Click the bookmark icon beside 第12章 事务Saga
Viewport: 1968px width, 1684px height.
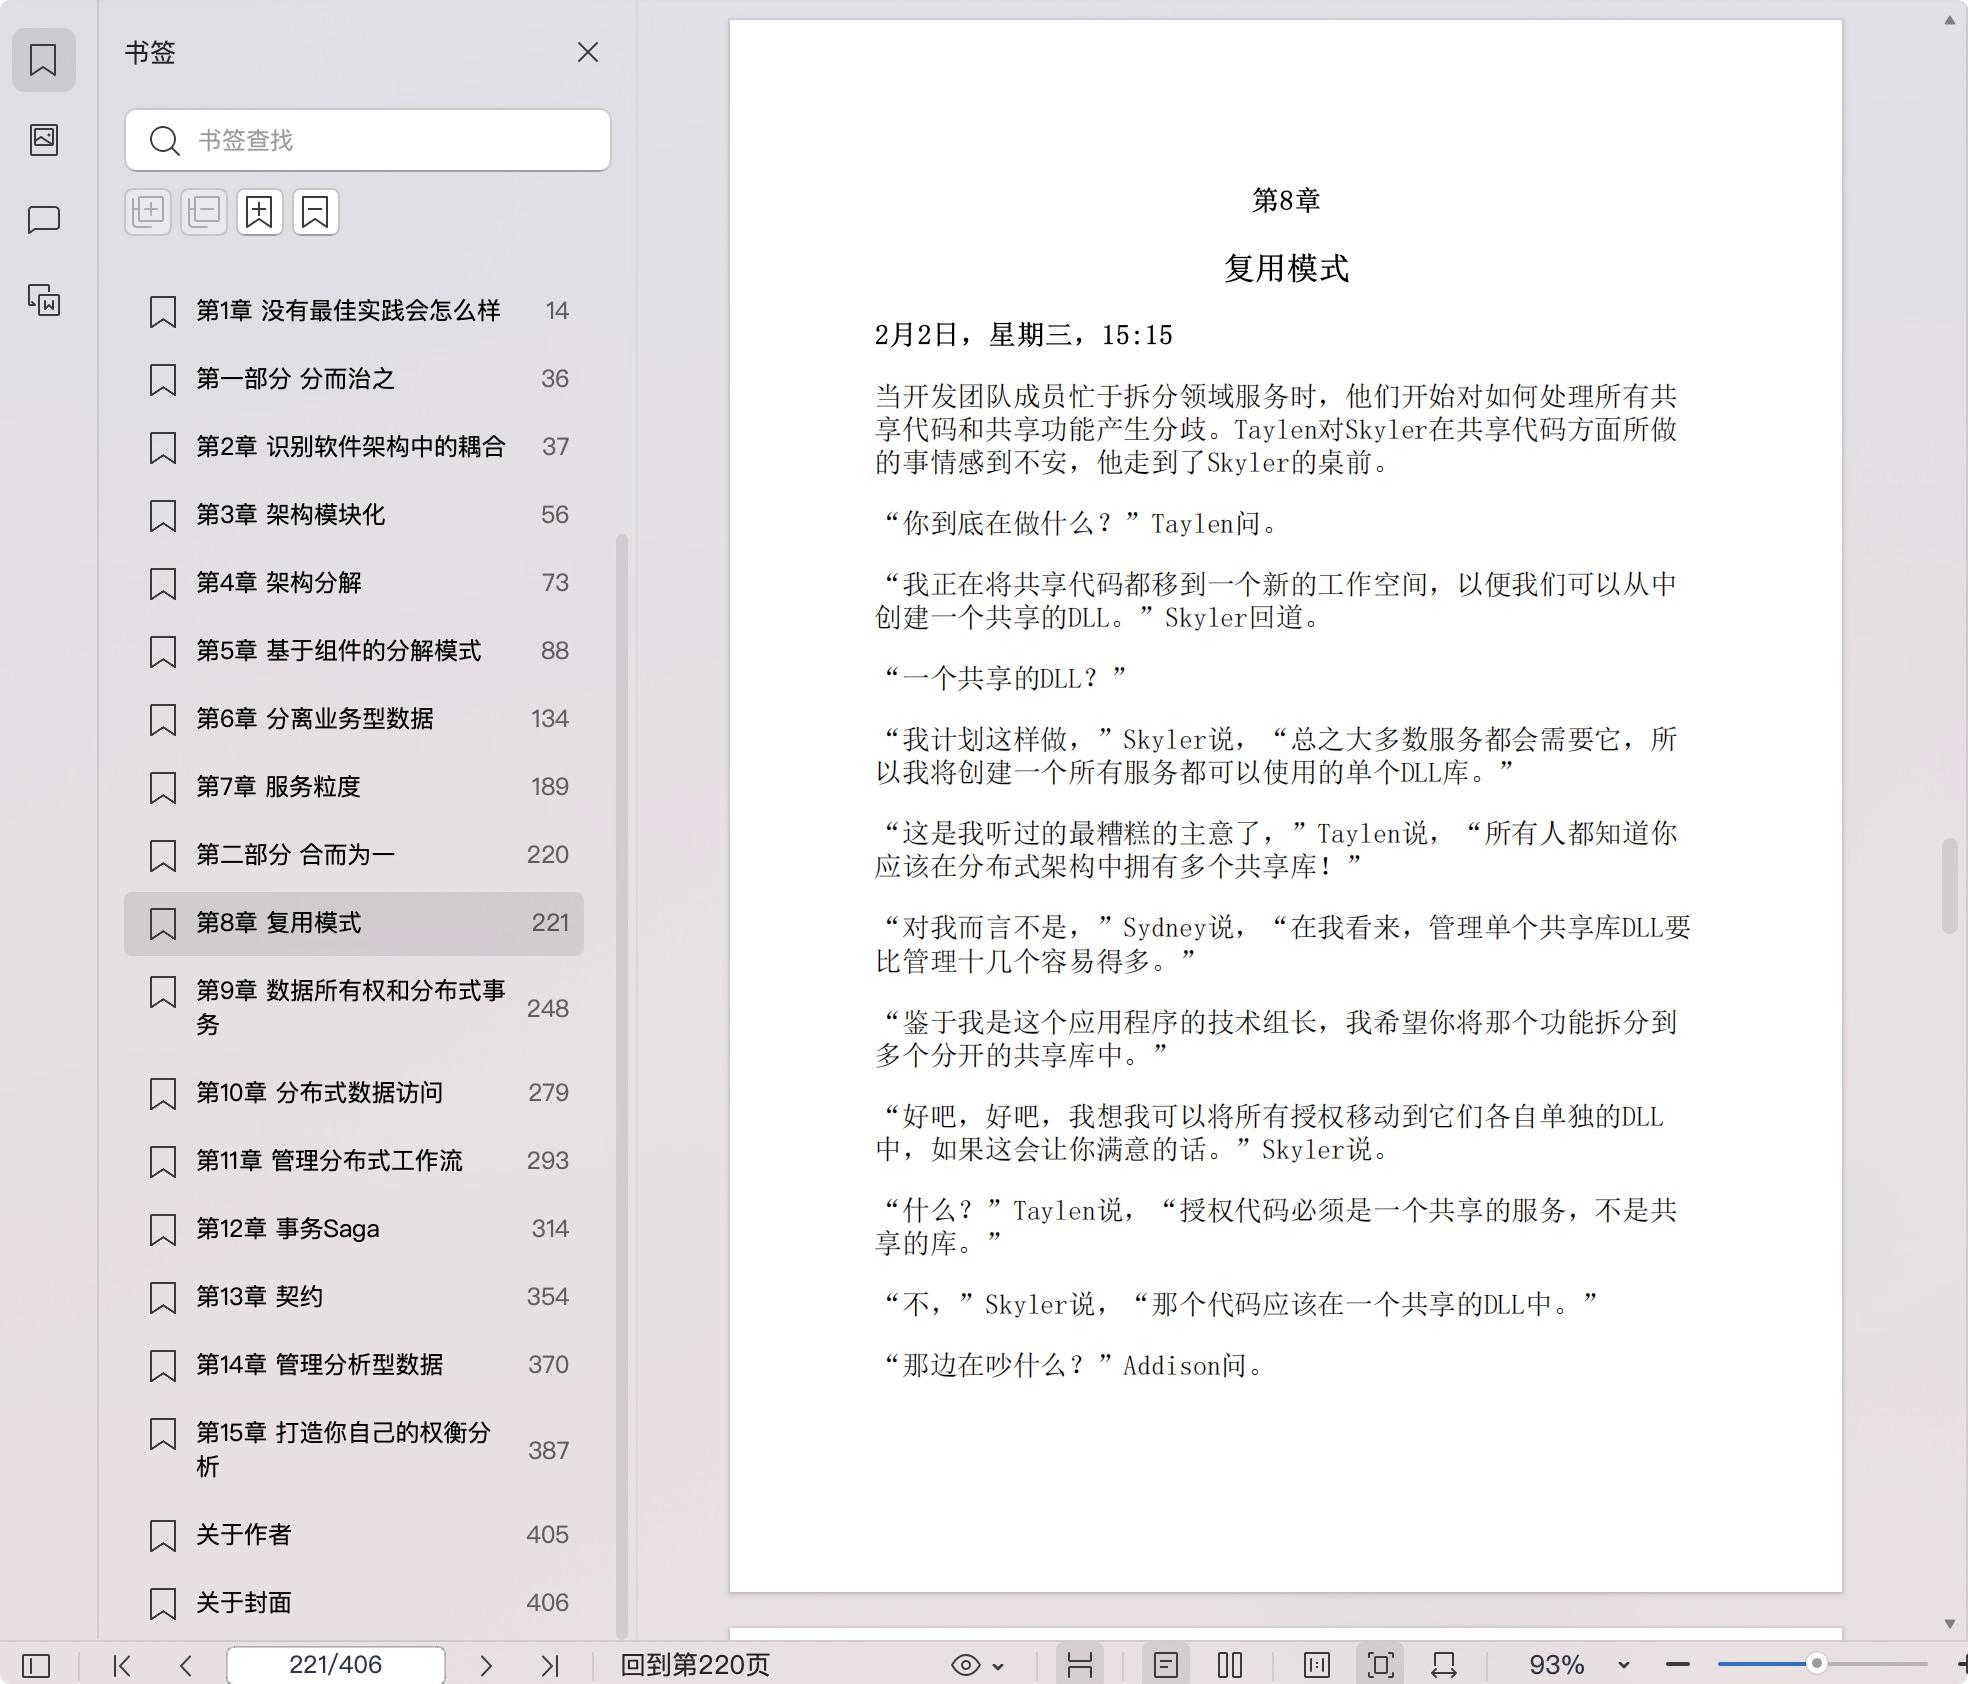point(163,1229)
